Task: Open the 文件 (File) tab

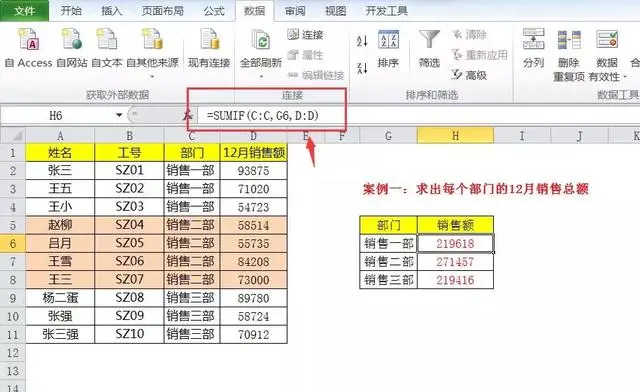Action: point(24,11)
